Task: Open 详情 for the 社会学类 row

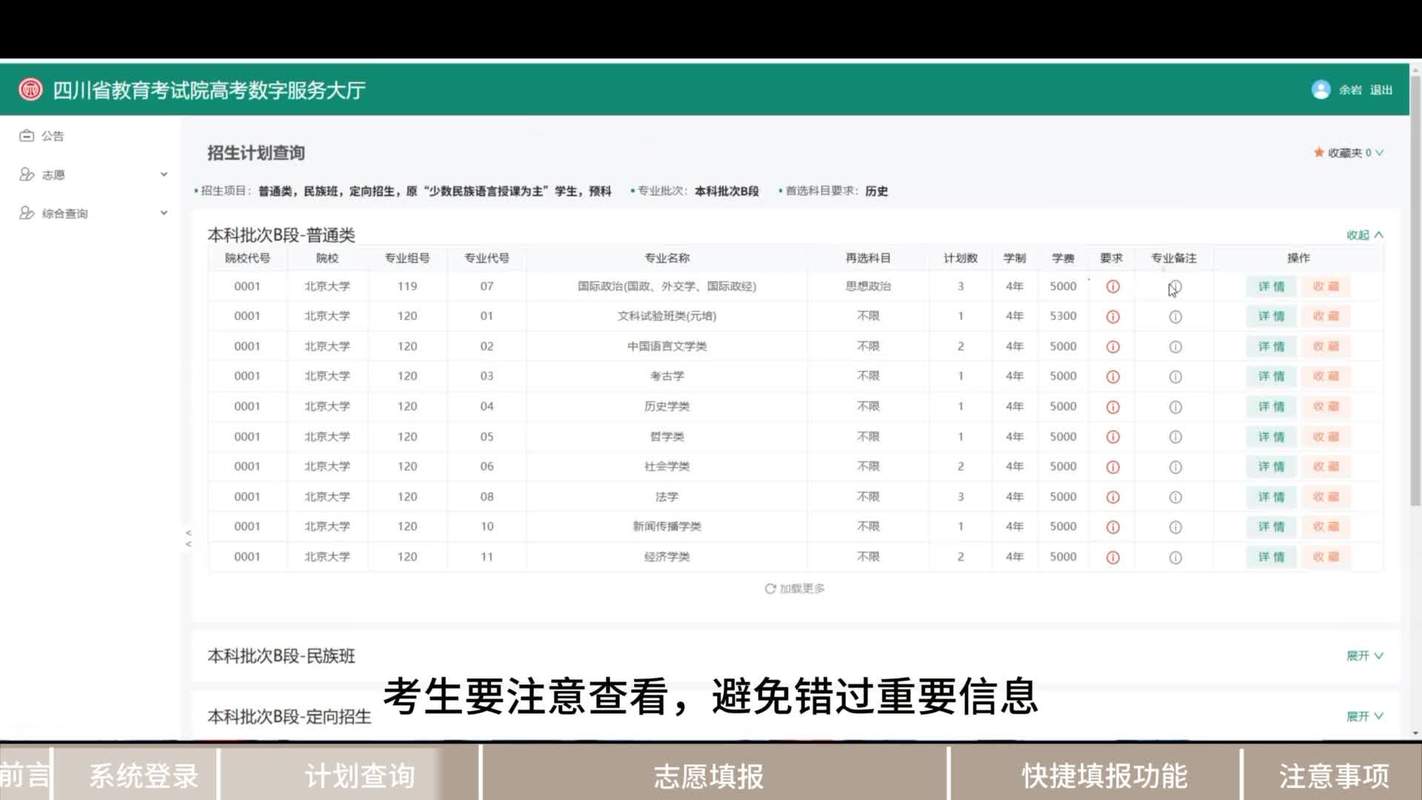Action: 1271,467
